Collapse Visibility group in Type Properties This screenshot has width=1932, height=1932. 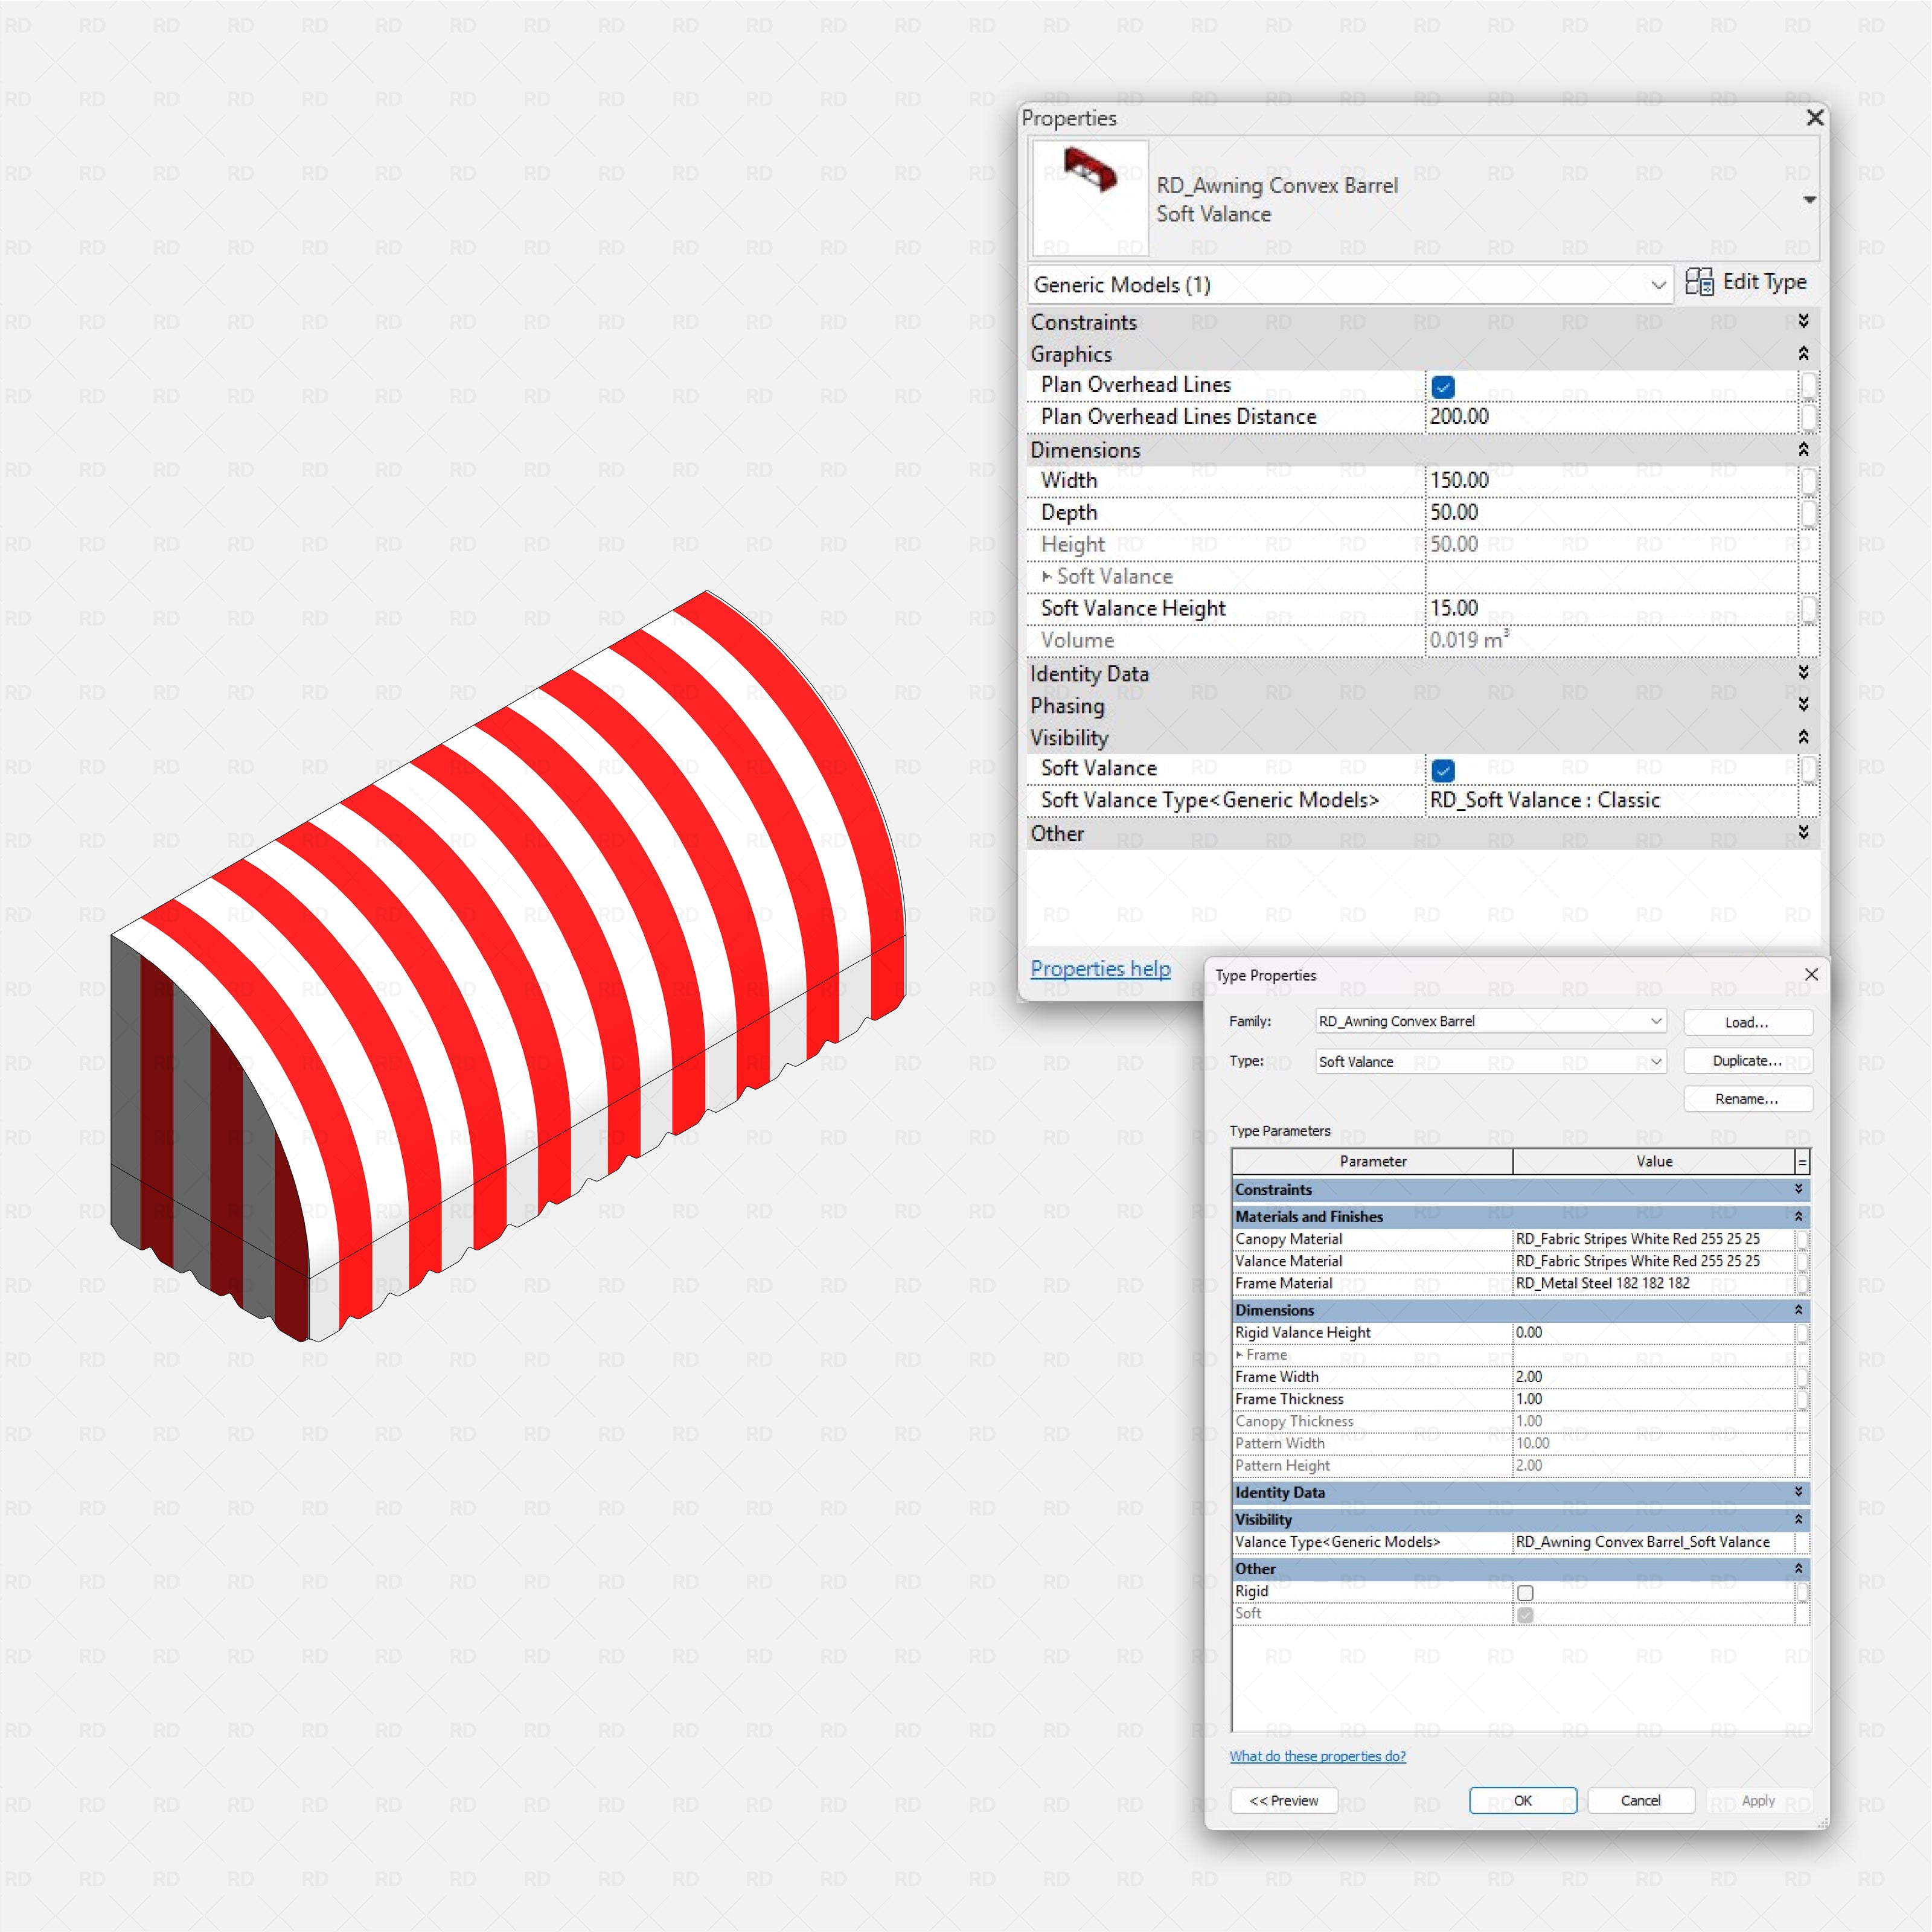coord(1798,1519)
